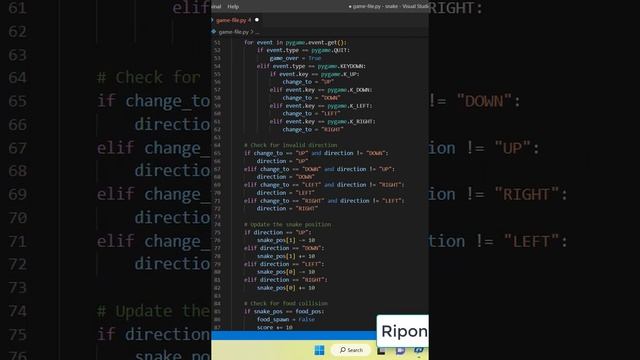Click the blue VS Code status bar
The height and width of the screenshot is (360, 640).
click(x=293, y=335)
